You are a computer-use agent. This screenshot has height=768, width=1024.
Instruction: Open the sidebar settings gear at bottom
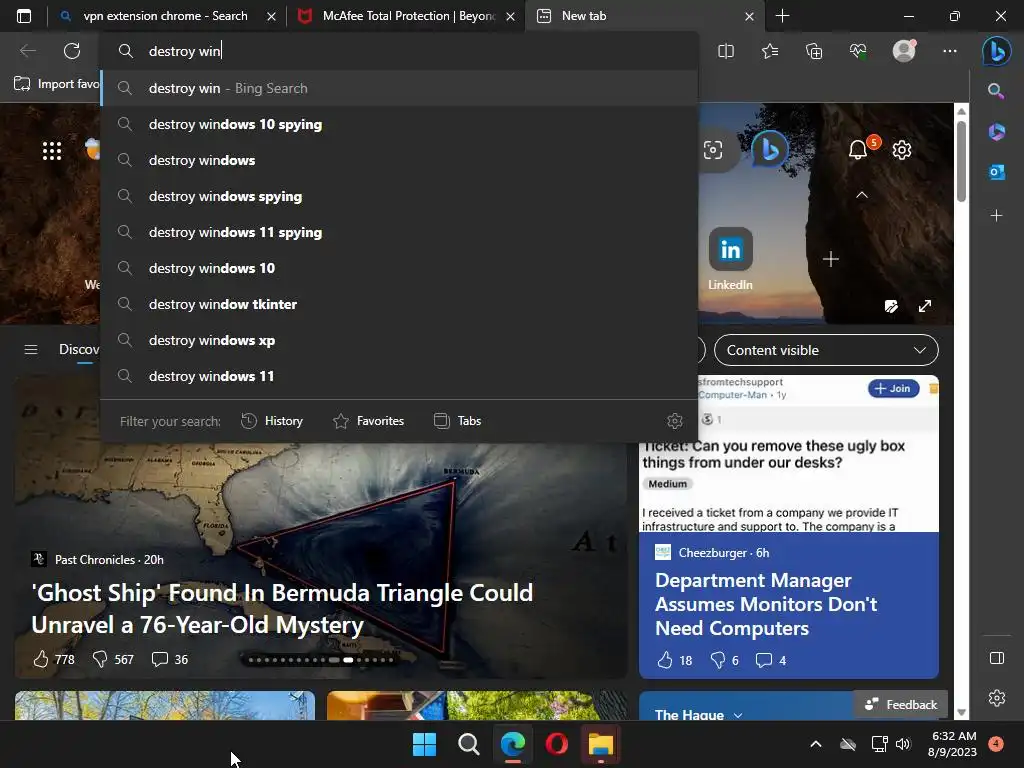tap(997, 698)
